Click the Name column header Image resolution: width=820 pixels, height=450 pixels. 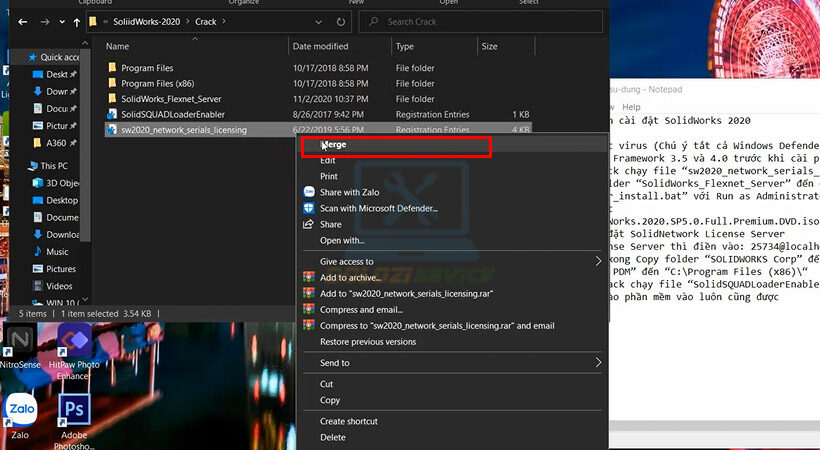click(x=118, y=46)
